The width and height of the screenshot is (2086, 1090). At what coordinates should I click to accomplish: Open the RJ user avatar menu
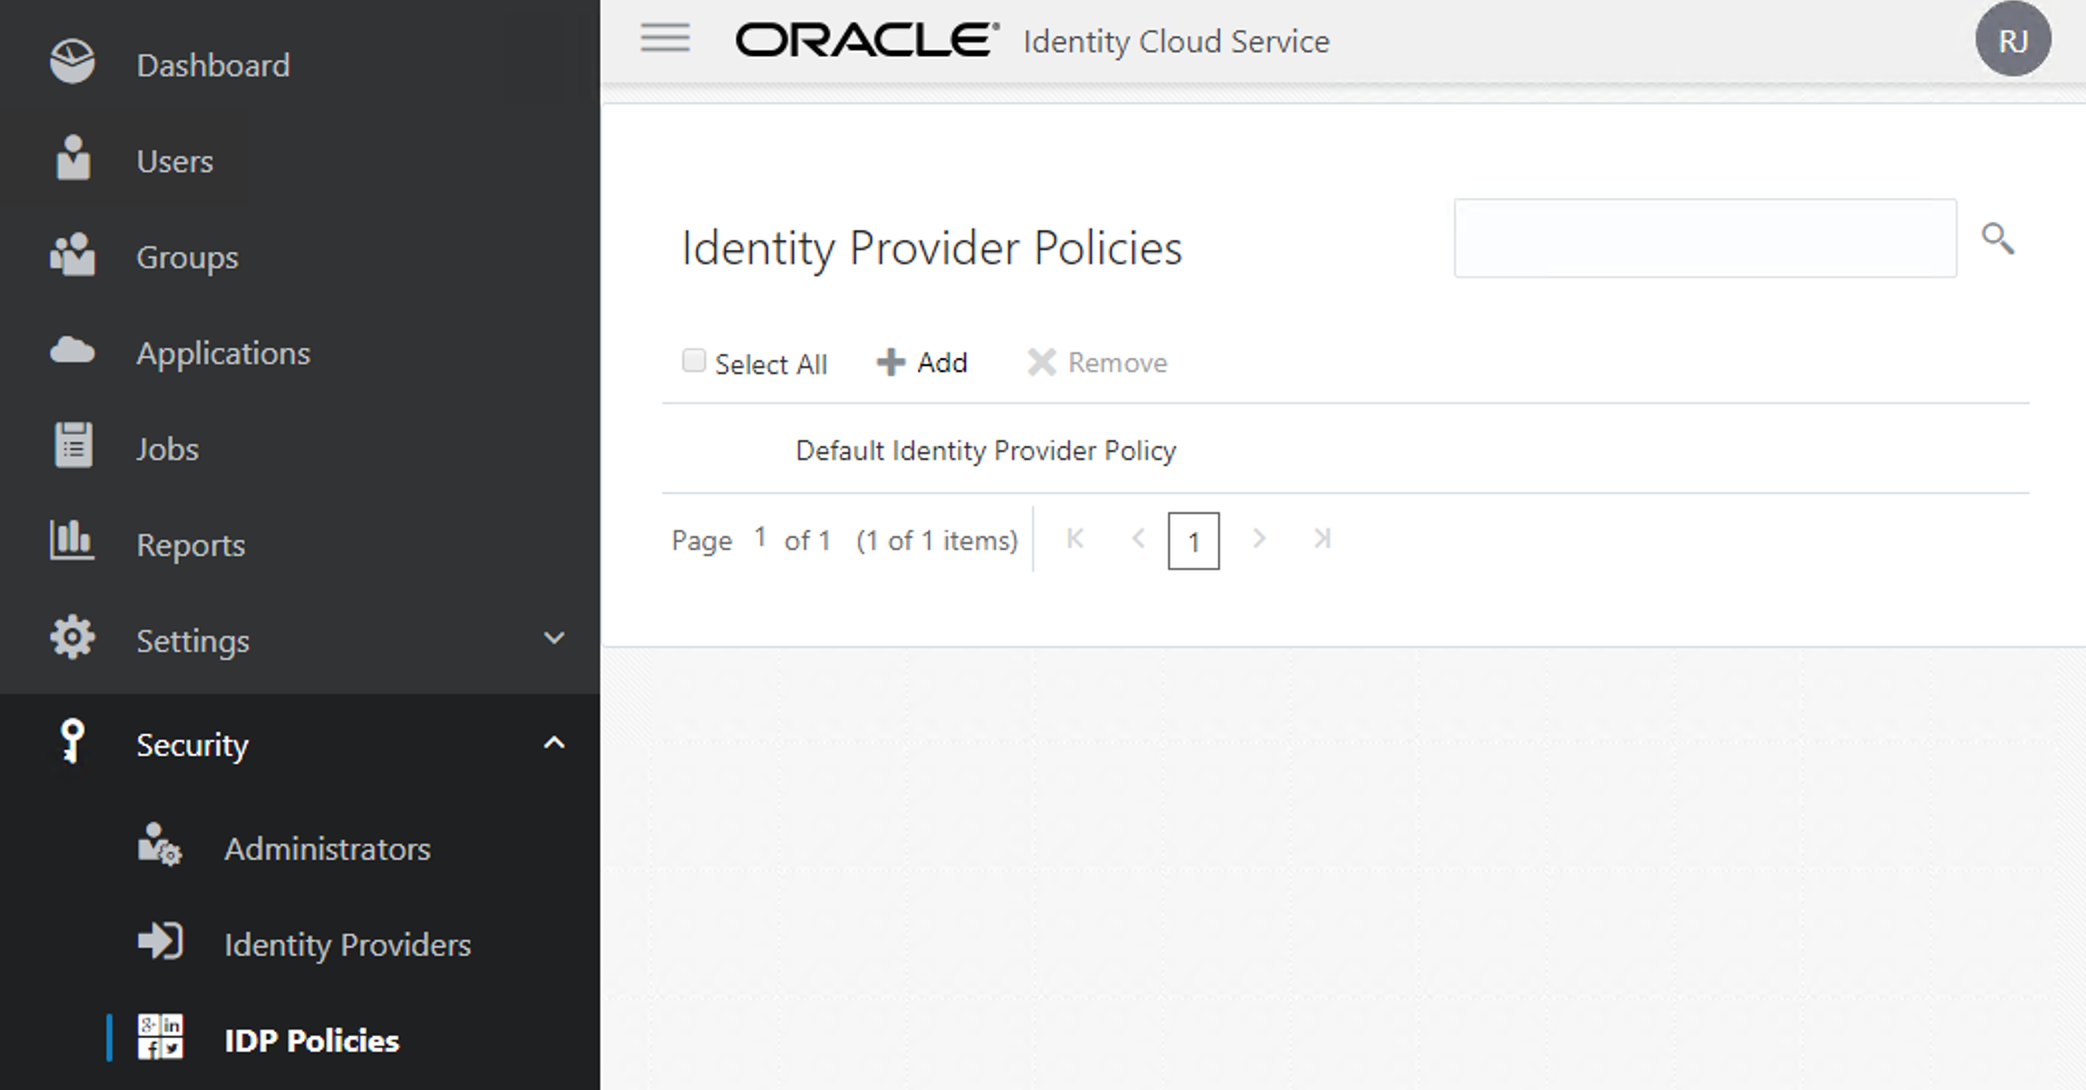pos(2012,40)
